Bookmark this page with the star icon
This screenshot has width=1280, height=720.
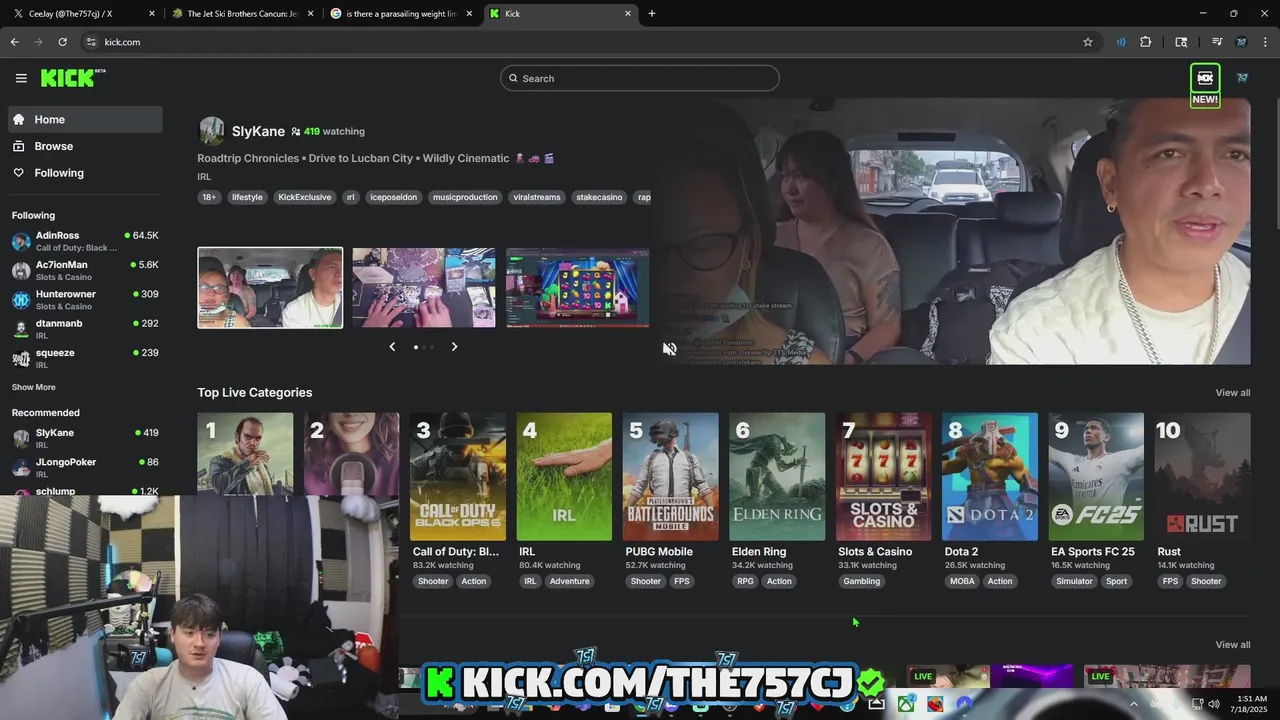click(x=1088, y=42)
